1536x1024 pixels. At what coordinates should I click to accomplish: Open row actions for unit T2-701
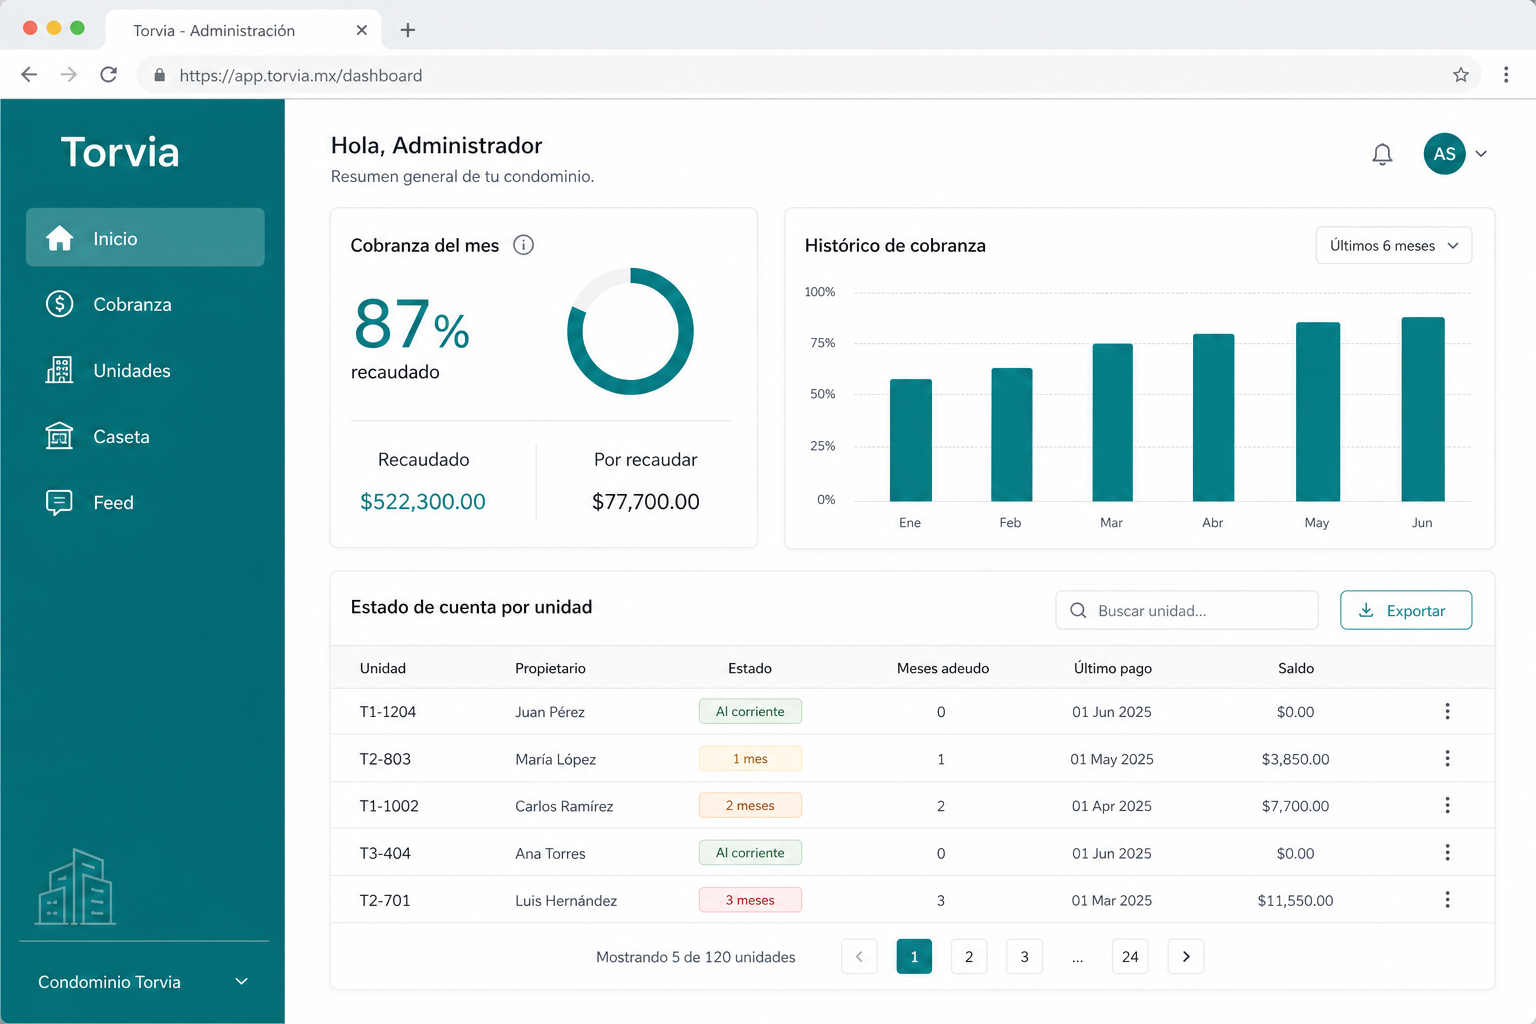click(x=1447, y=900)
